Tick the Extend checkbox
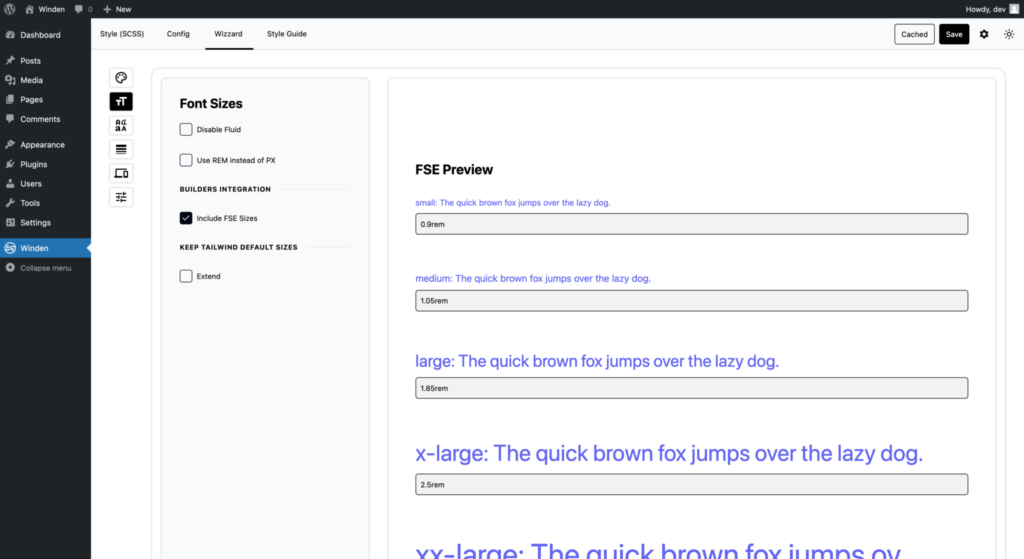 point(186,276)
